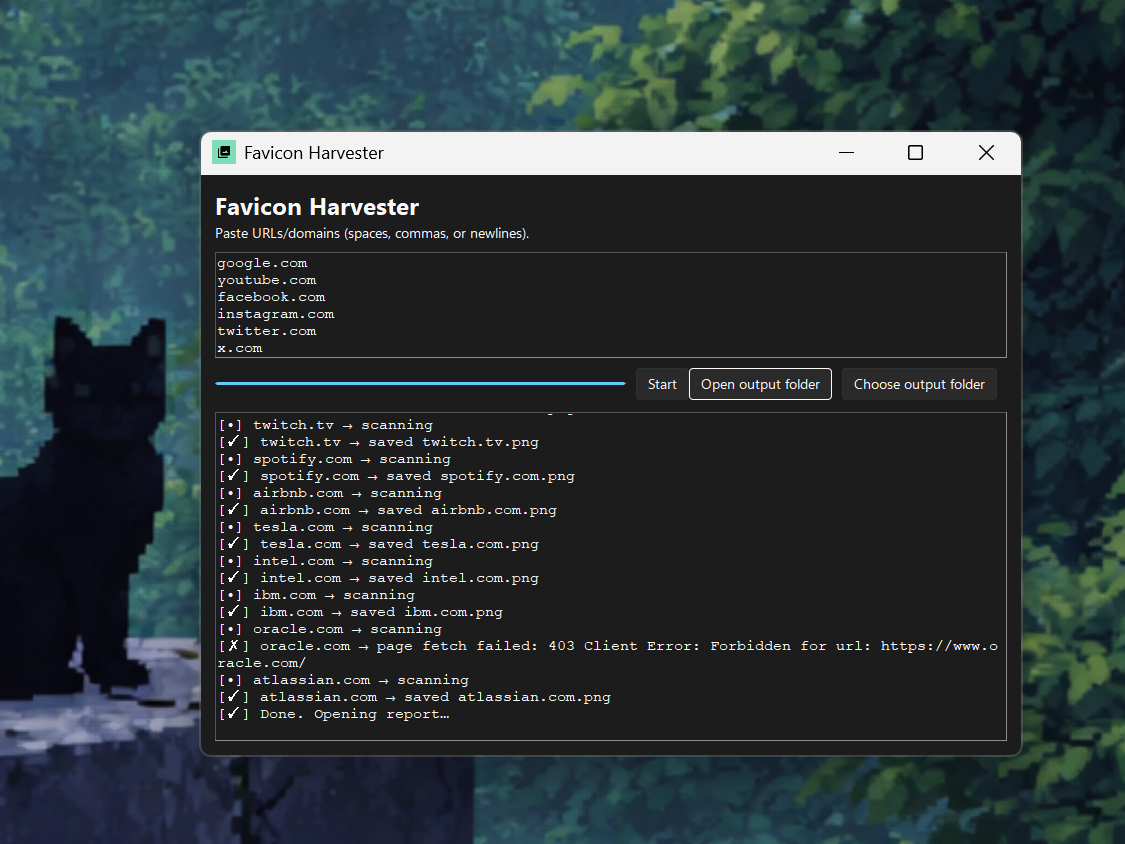1125x844 pixels.
Task: Click the Favicon Harvester app icon in the title bar
Action: tap(223, 152)
